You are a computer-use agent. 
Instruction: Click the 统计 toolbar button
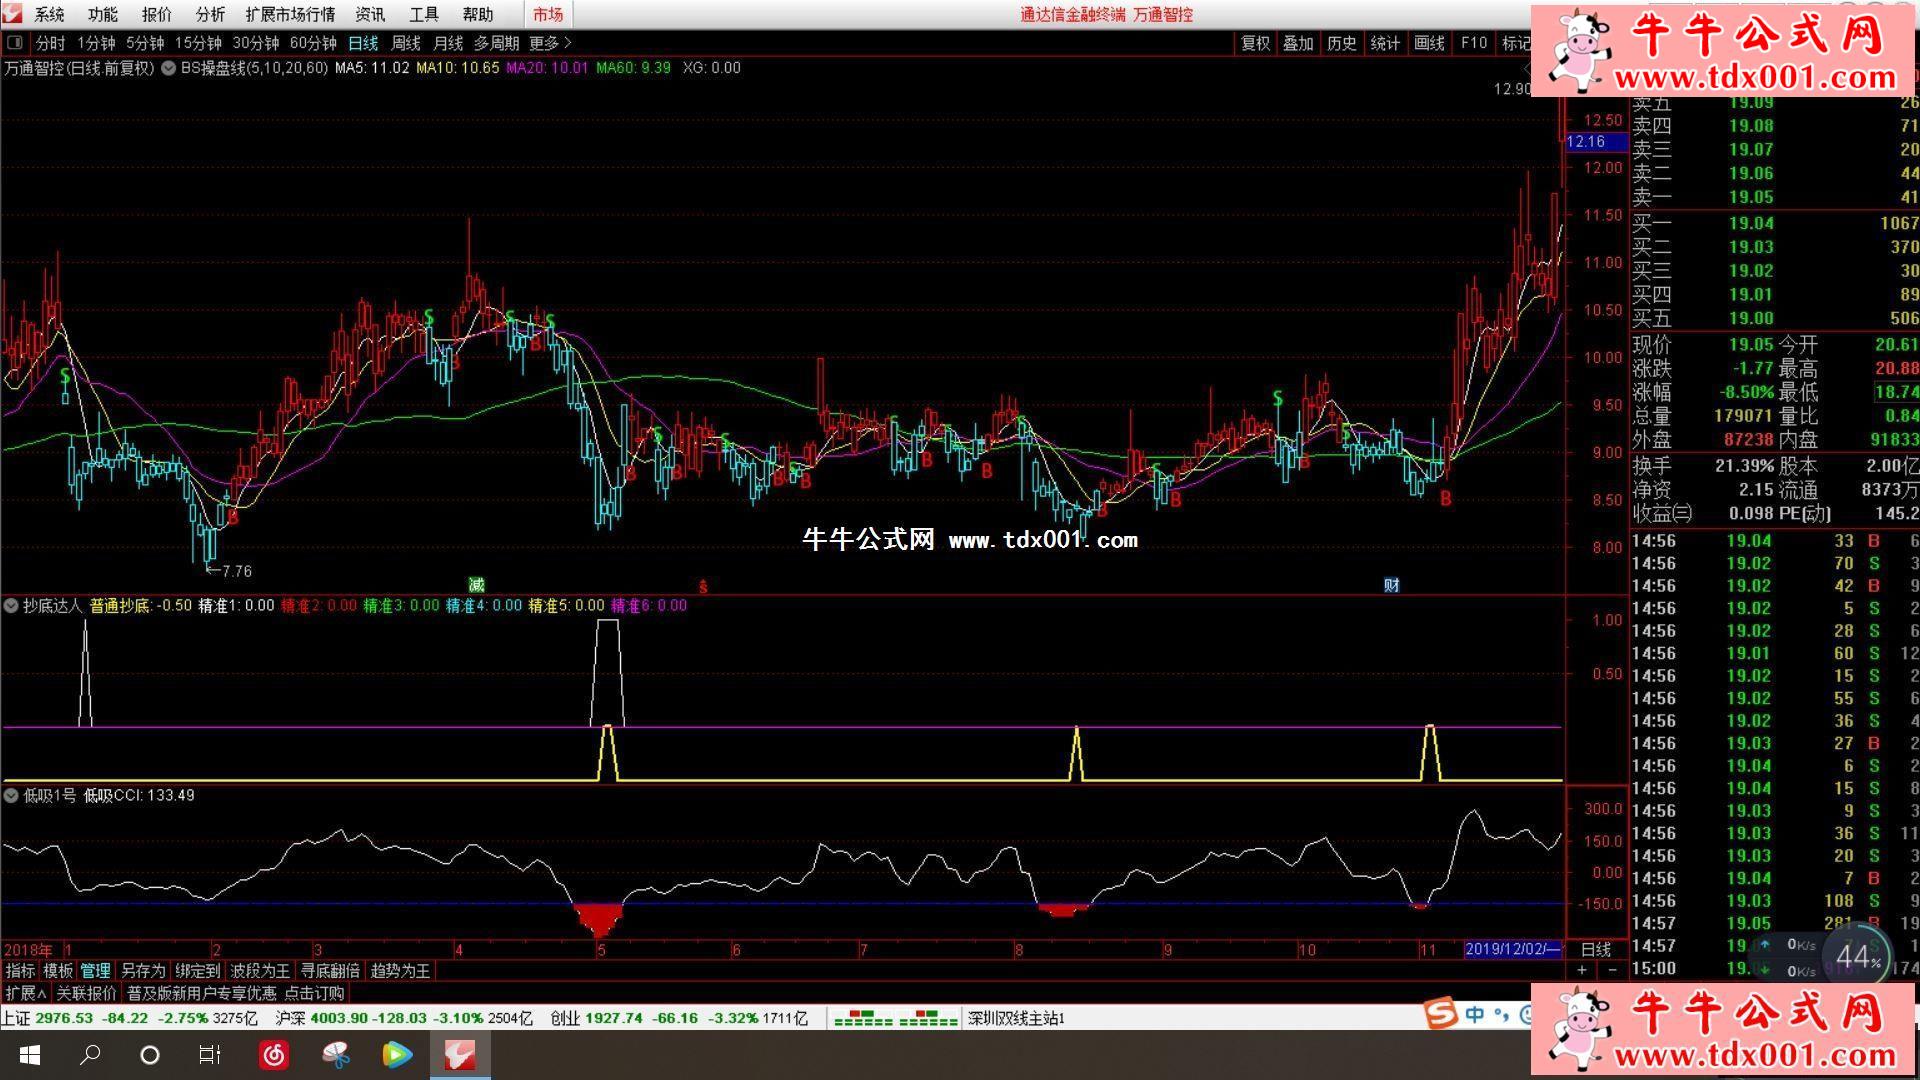[1385, 43]
